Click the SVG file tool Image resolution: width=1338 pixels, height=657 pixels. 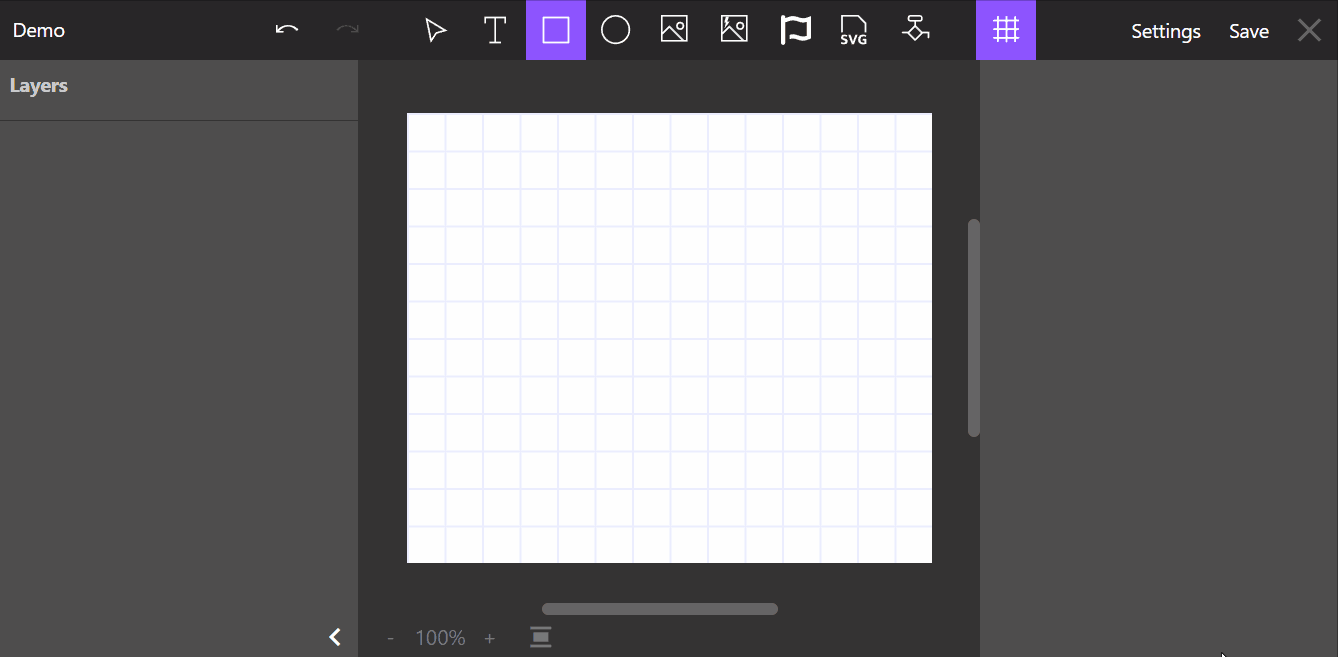coord(854,30)
